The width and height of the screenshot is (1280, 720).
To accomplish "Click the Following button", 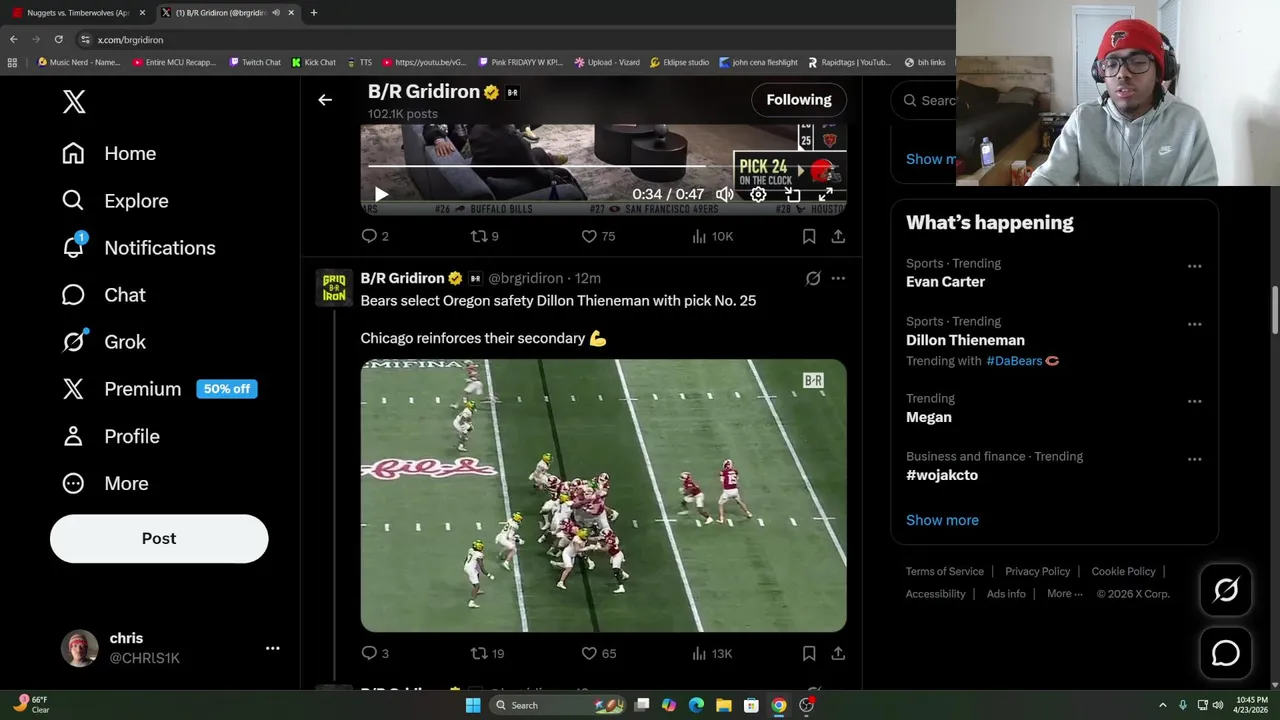I will (x=799, y=100).
